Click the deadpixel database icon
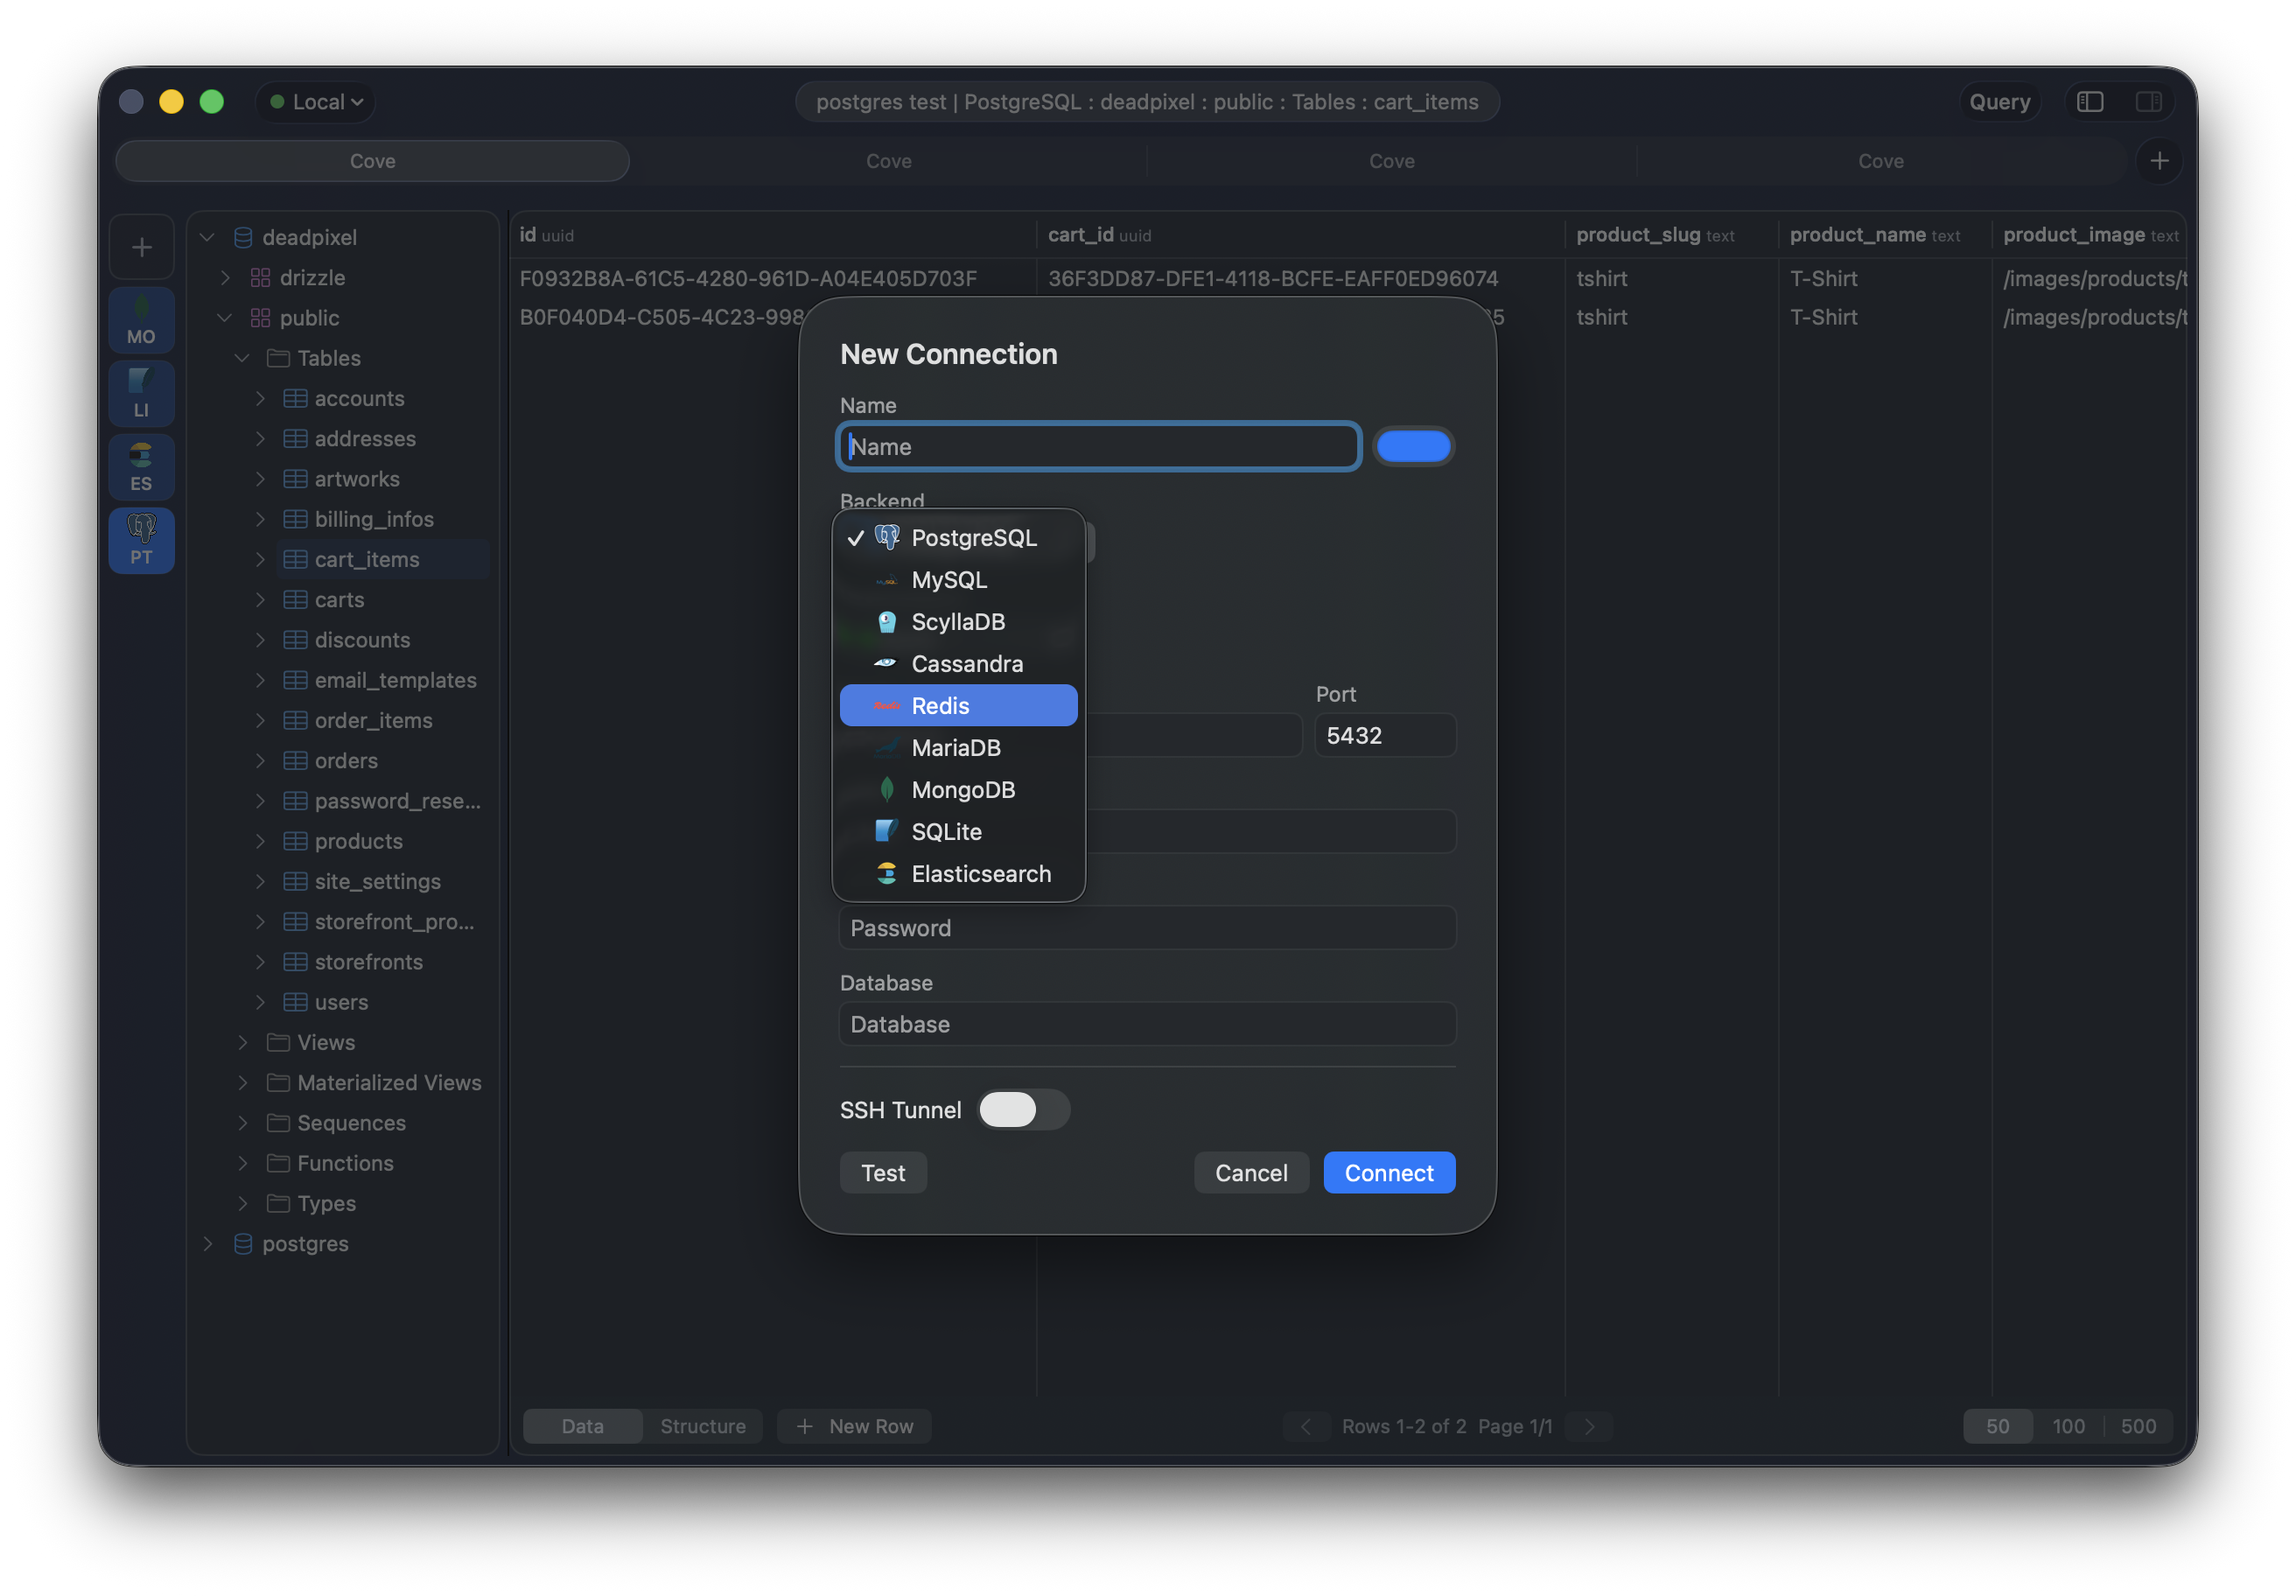The width and height of the screenshot is (2296, 1596). pyautogui.click(x=243, y=237)
